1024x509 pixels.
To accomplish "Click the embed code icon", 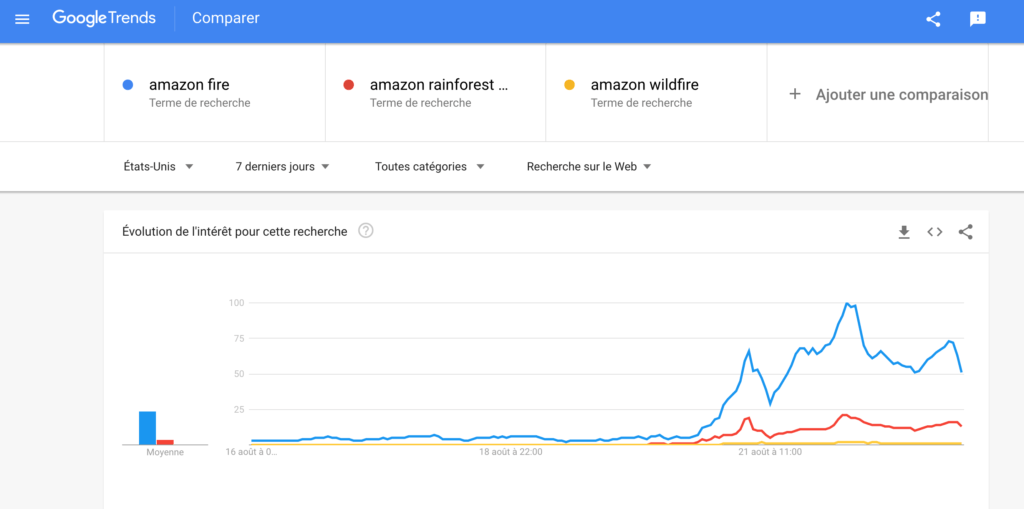I will coord(935,232).
